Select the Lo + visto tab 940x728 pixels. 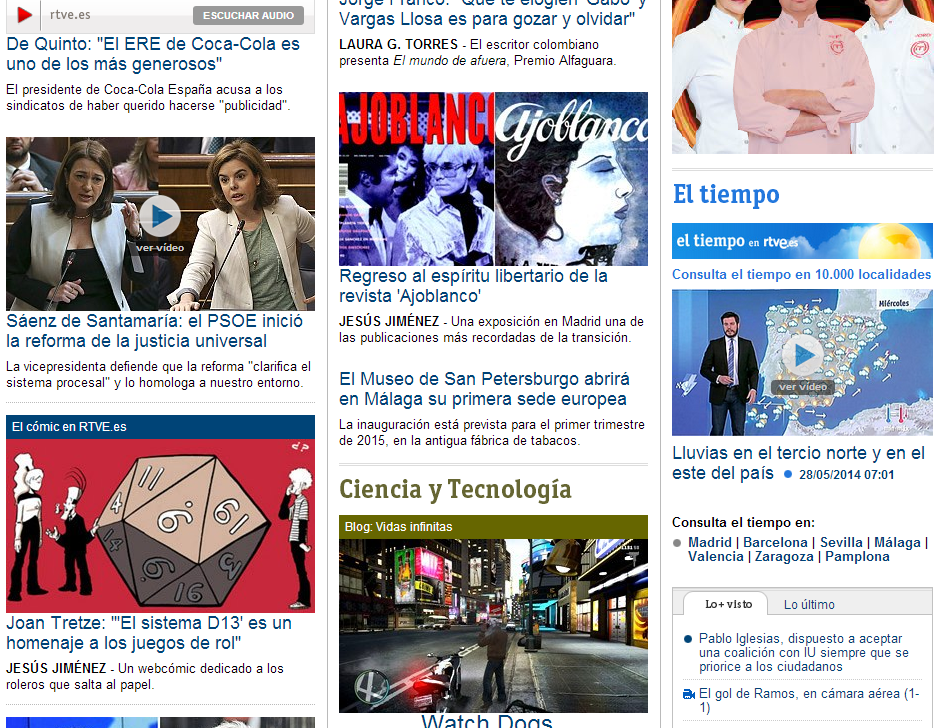727,604
